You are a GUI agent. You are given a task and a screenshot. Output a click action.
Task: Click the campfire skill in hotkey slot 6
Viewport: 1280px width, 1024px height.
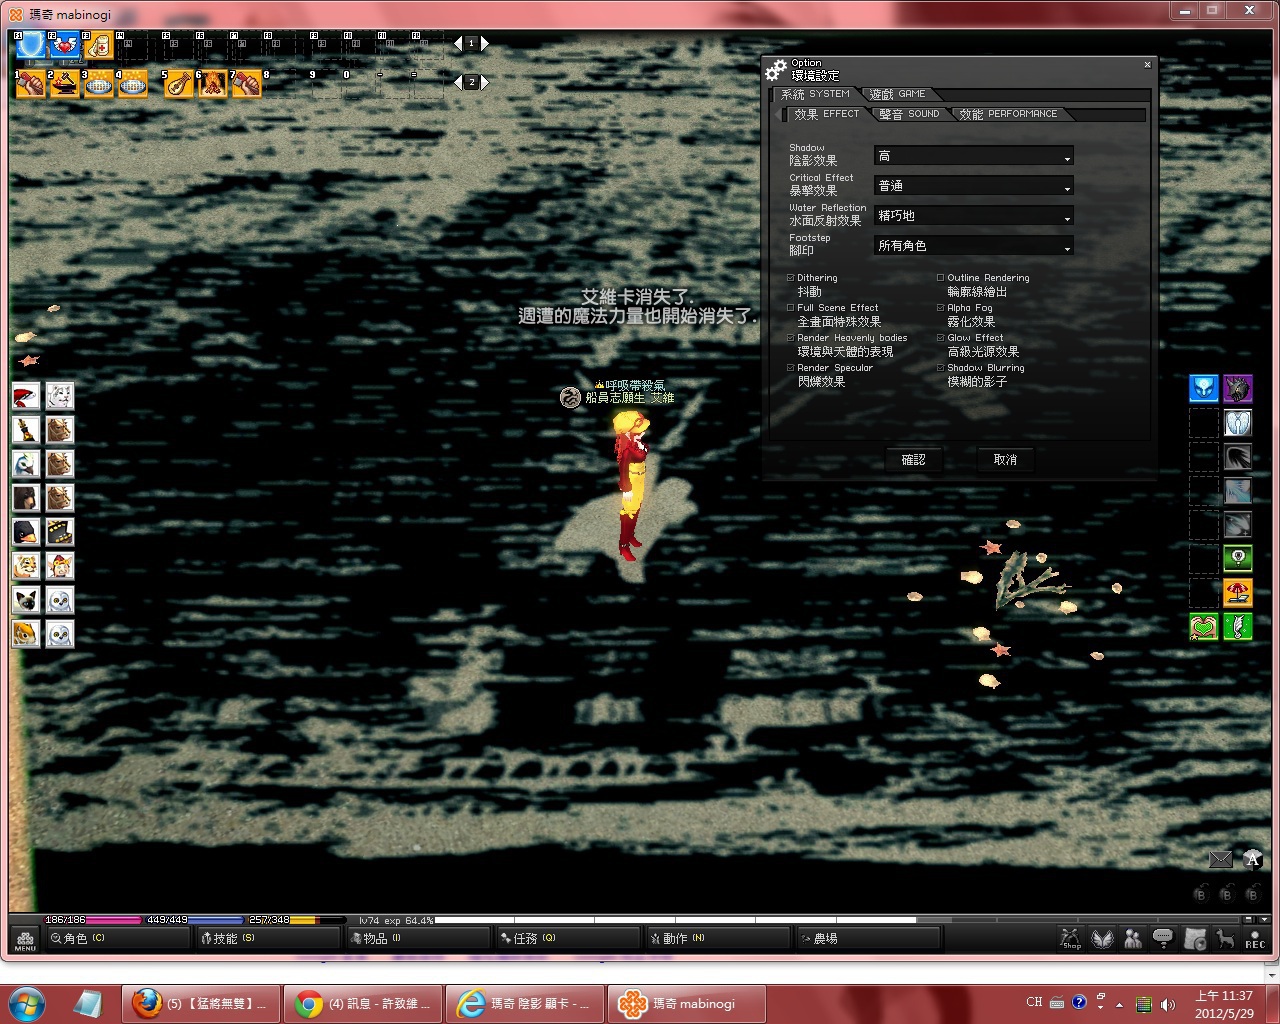tap(212, 84)
